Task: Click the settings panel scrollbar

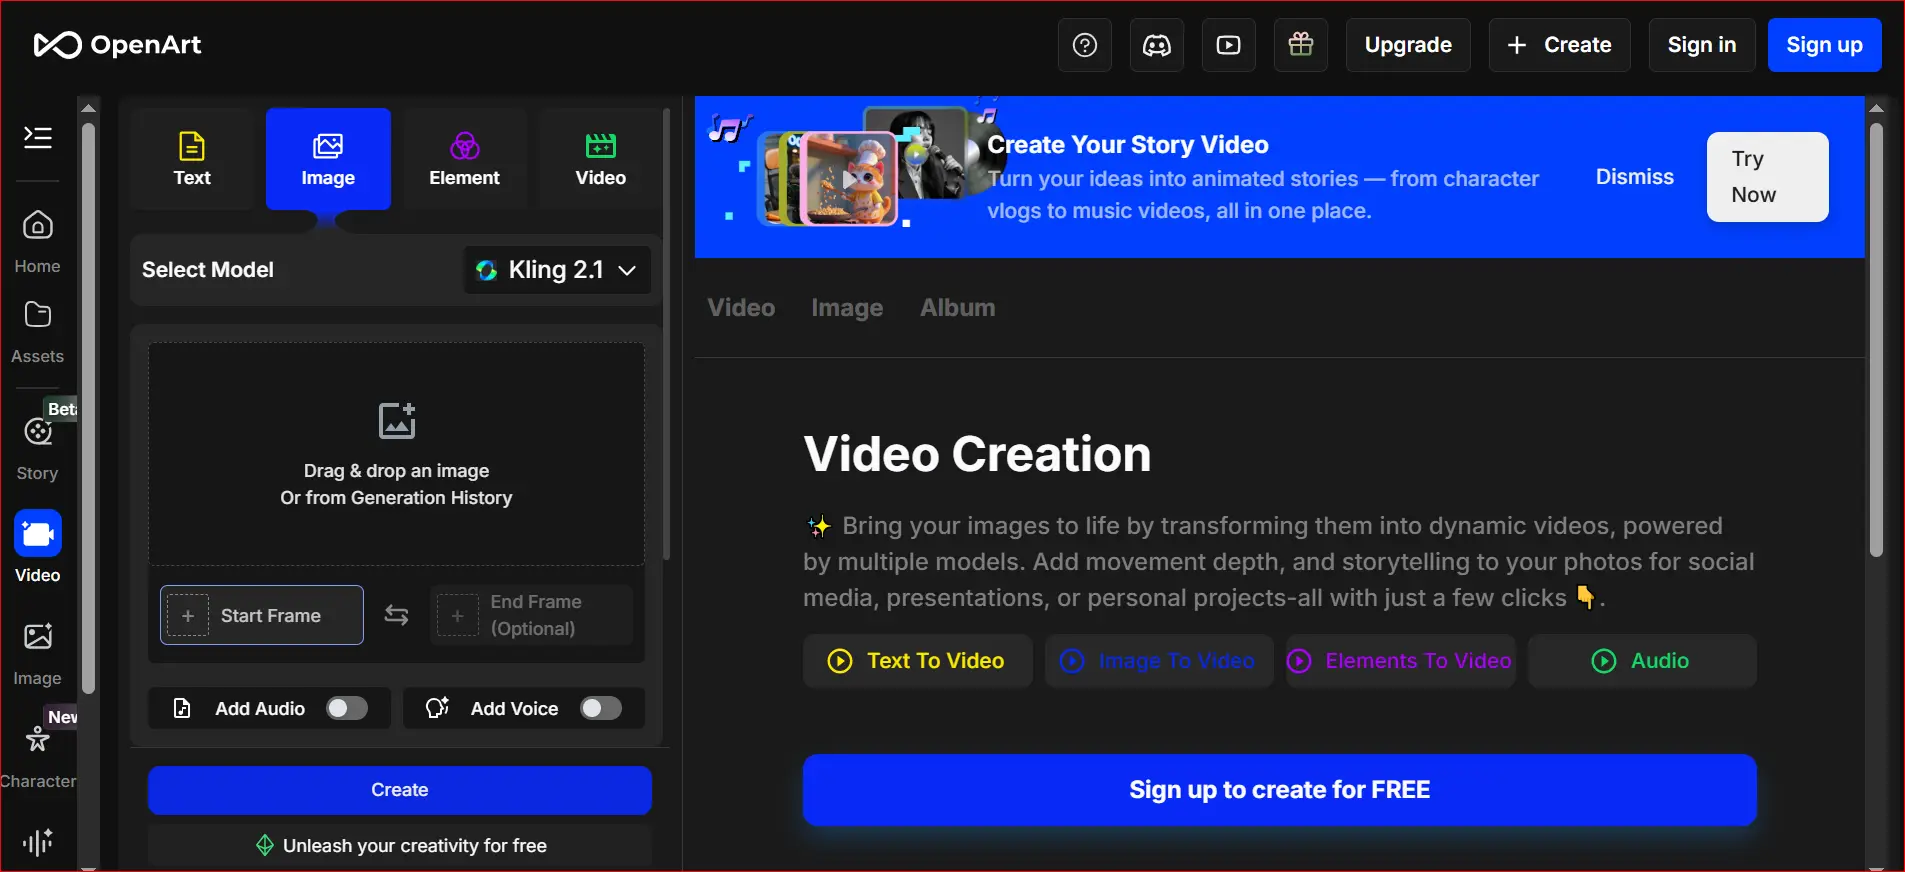Action: click(666, 335)
